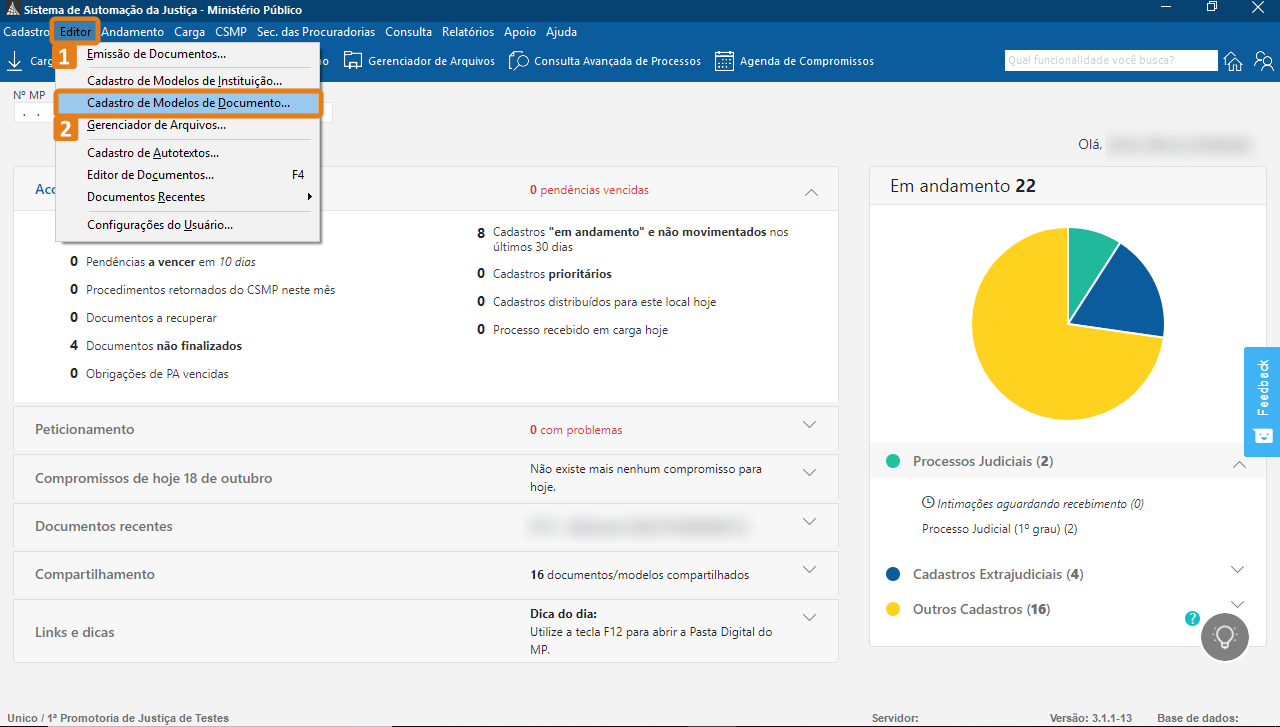Click the lightbulb tips button

pos(1225,636)
